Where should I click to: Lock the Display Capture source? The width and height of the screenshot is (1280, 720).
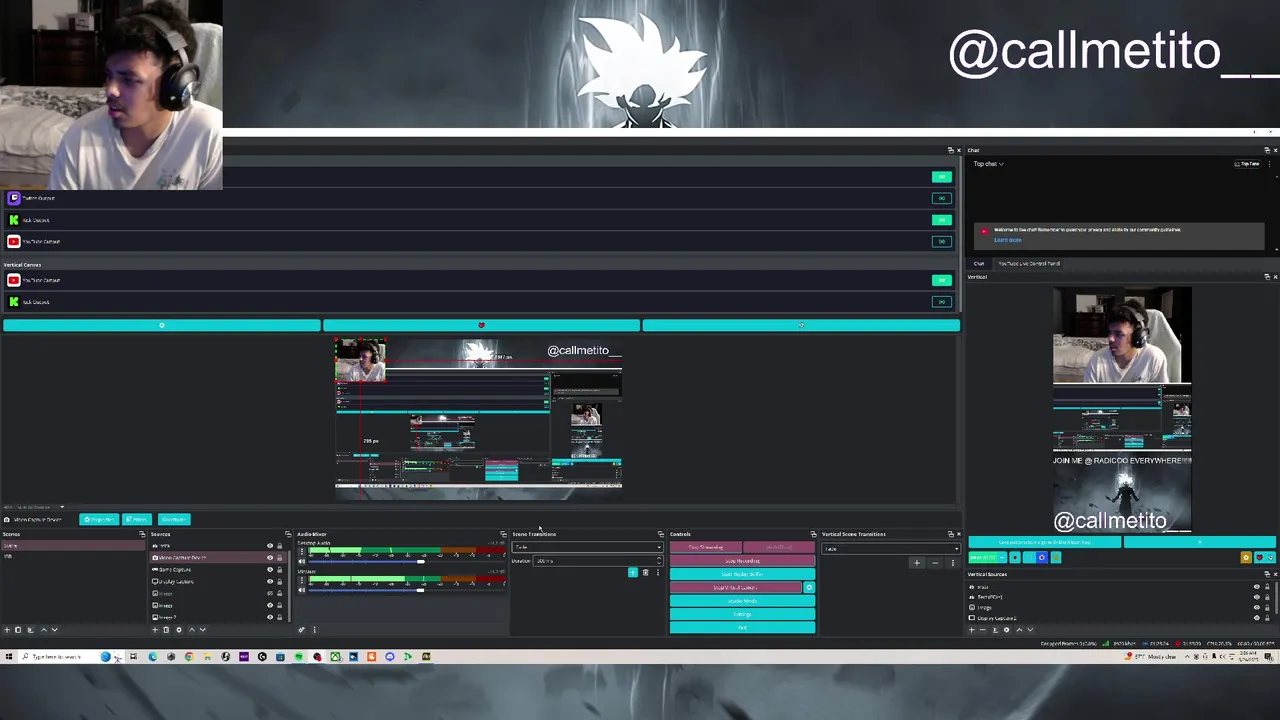(x=279, y=582)
